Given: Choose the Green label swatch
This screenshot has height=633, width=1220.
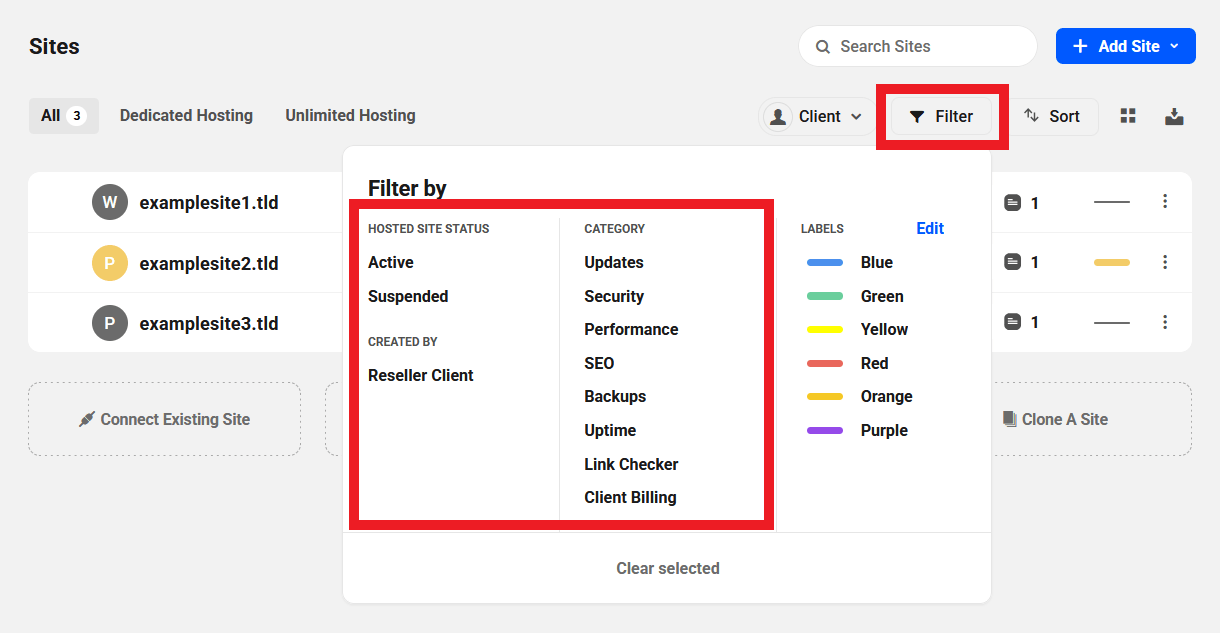Looking at the screenshot, I should pyautogui.click(x=825, y=296).
